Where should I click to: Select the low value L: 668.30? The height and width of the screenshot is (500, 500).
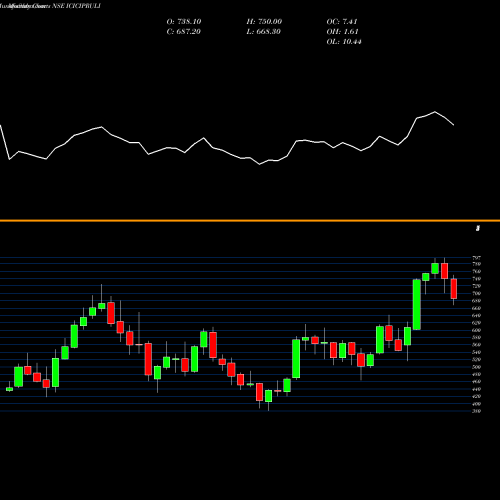(263, 32)
